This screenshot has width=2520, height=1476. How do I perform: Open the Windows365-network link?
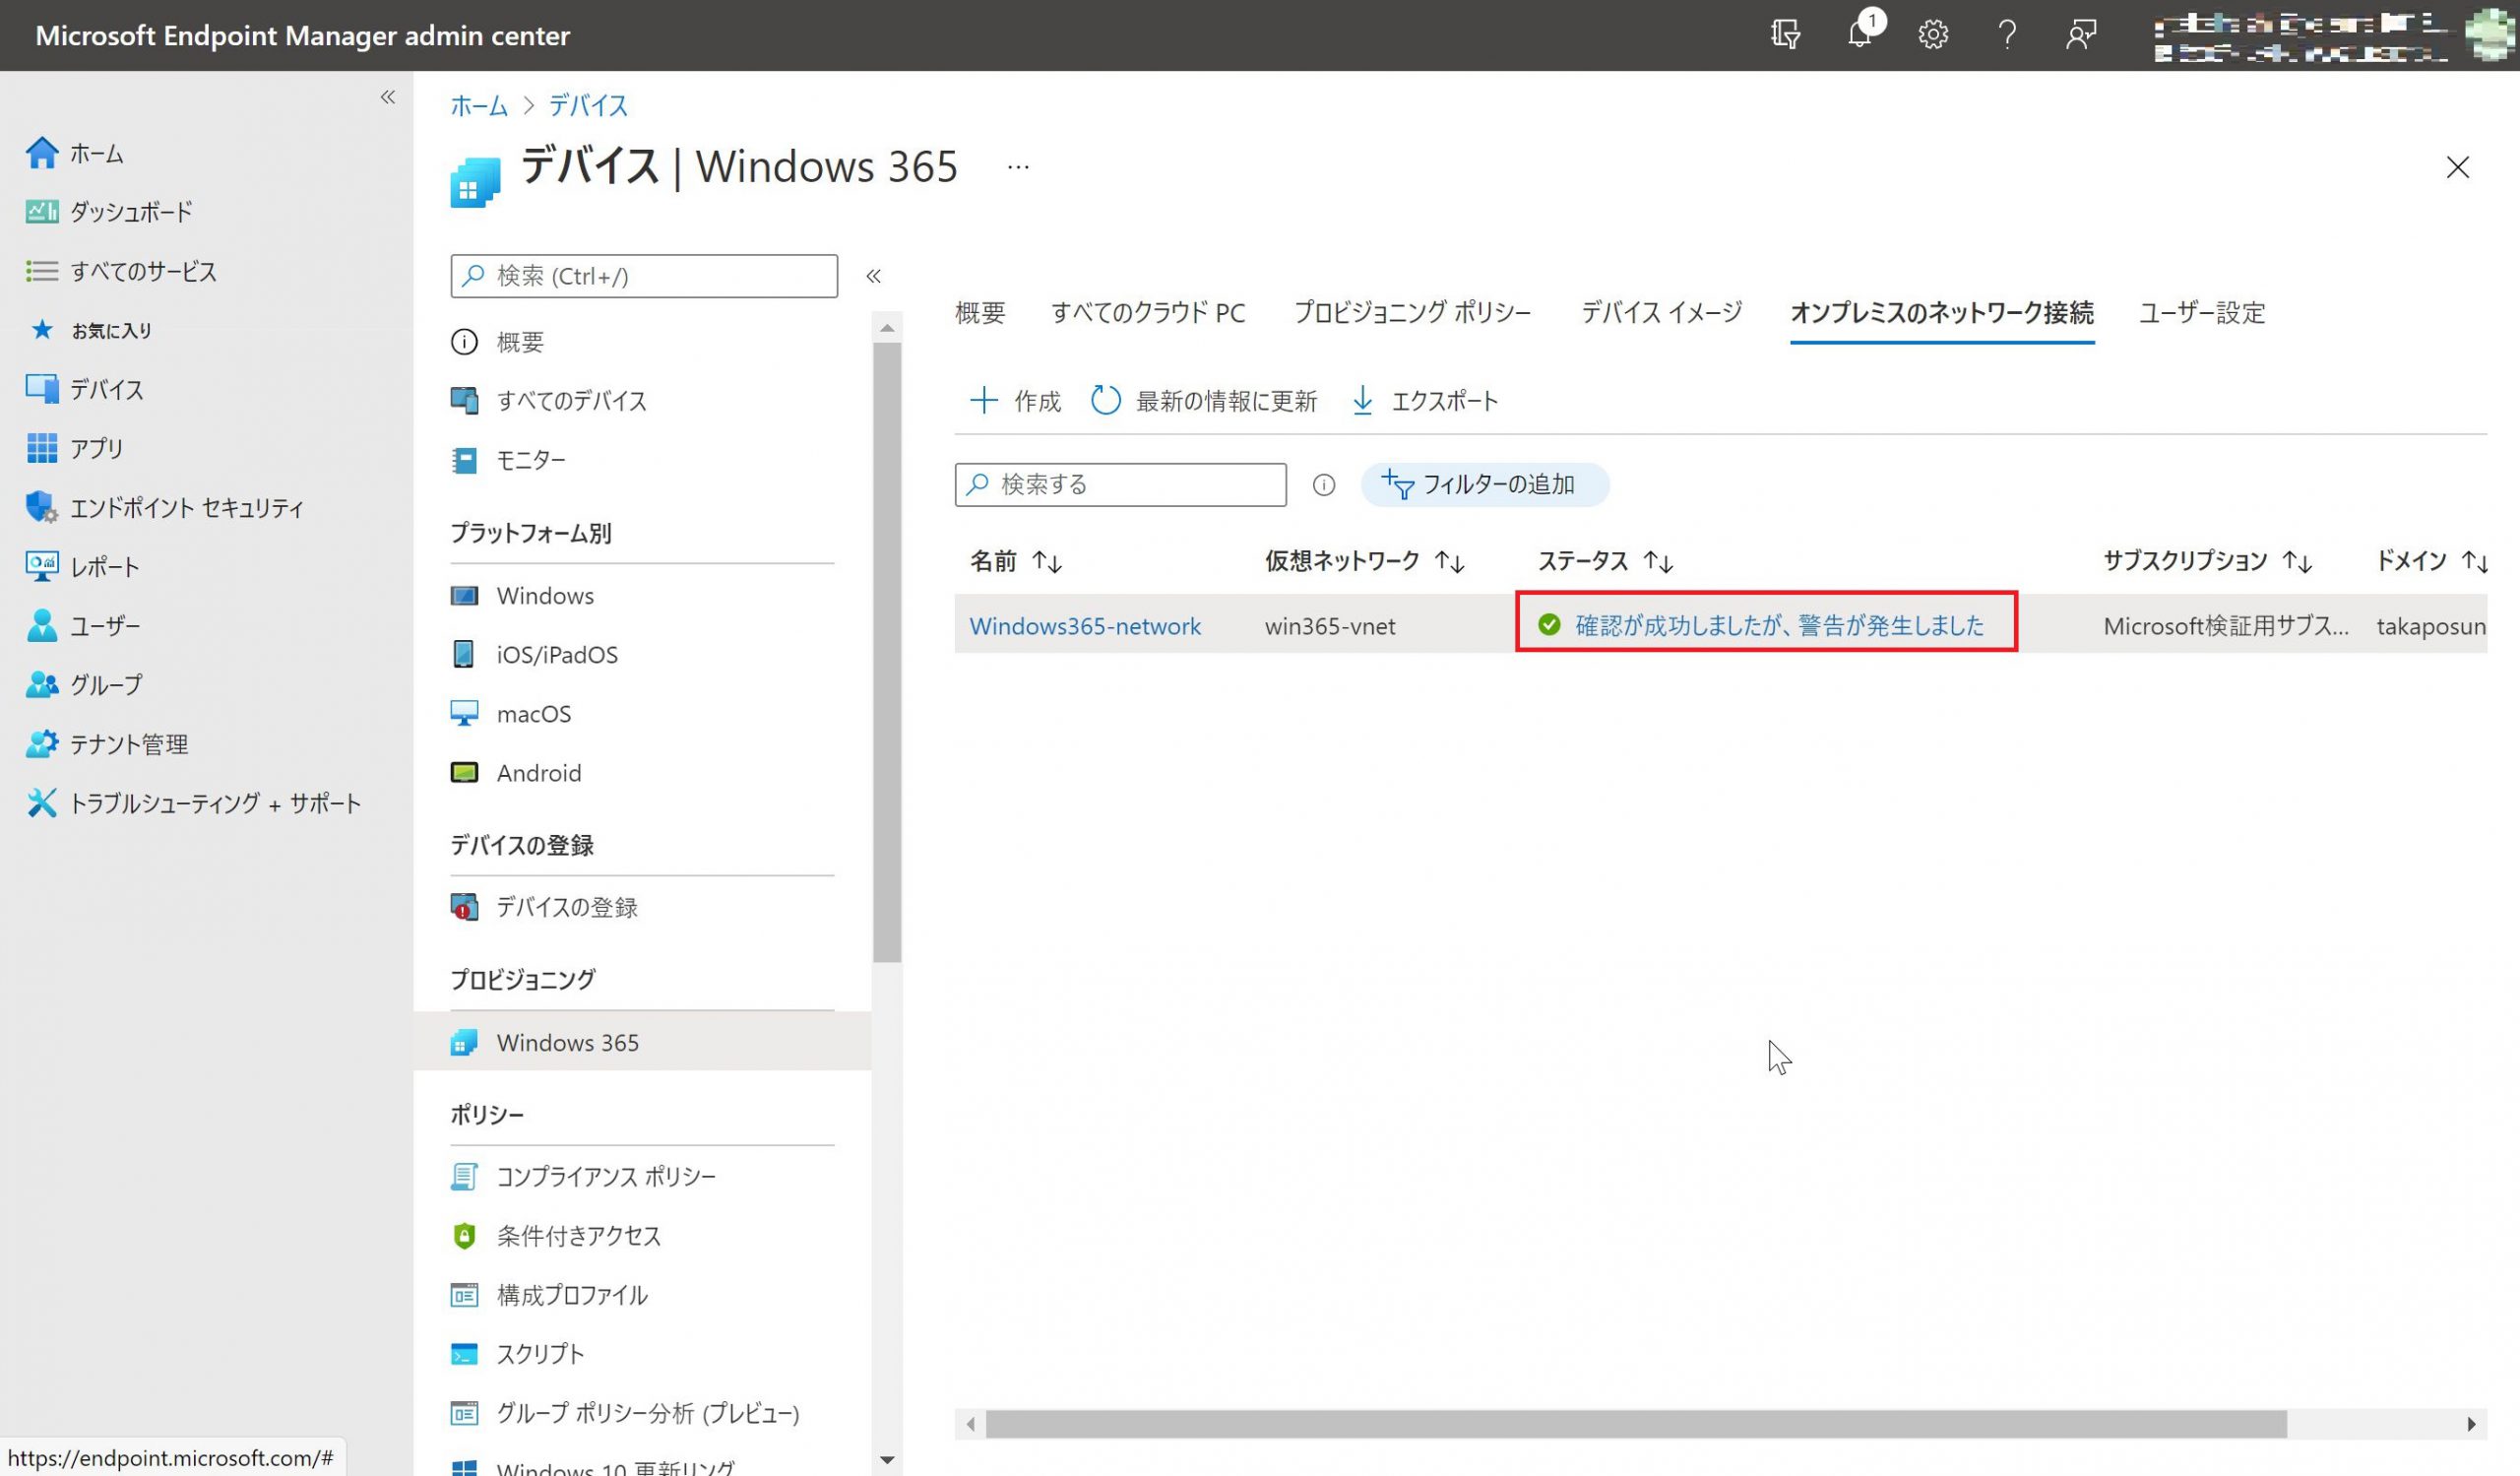(x=1085, y=626)
